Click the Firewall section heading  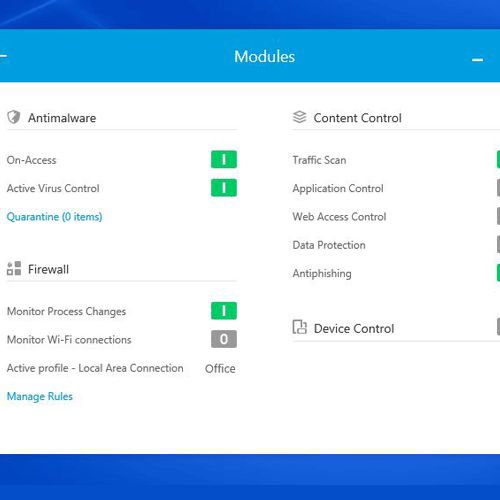click(48, 269)
